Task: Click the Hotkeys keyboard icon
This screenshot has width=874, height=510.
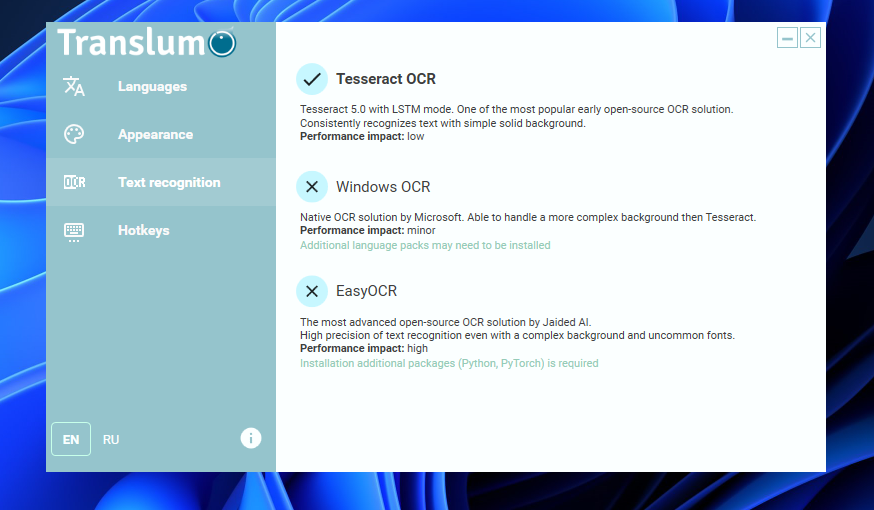Action: coord(74,231)
